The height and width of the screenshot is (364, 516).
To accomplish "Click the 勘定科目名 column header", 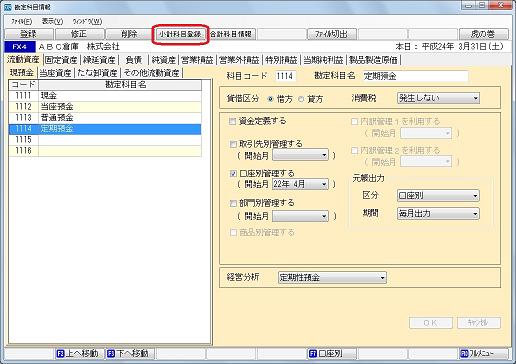I will point(120,85).
